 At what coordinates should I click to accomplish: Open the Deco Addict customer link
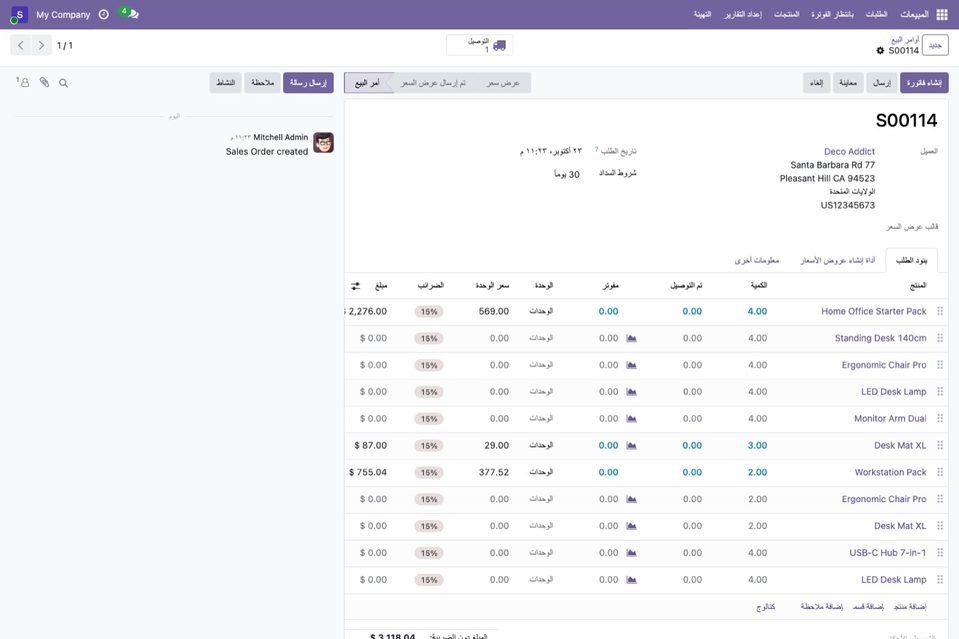(849, 152)
